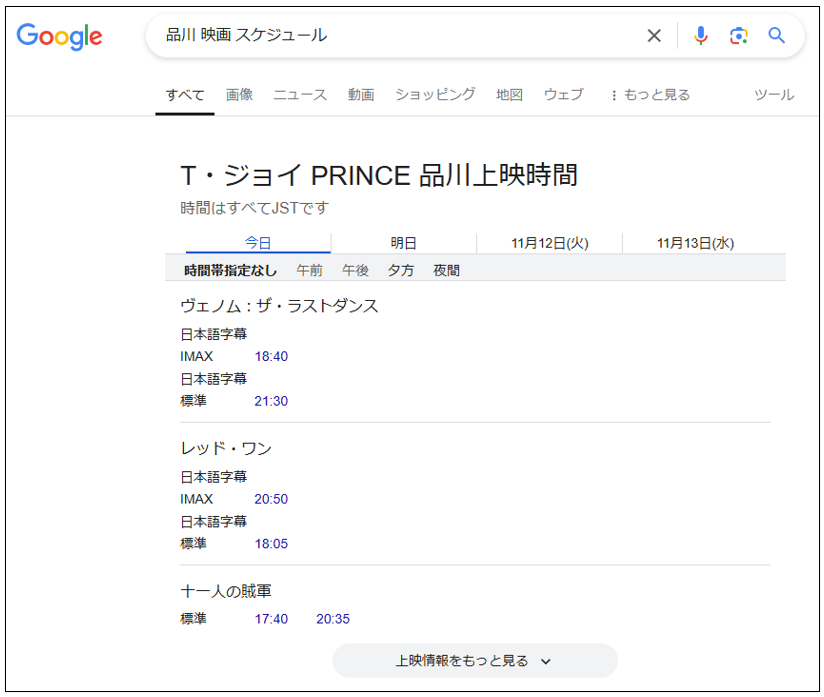Start voice search with microphone icon
The width and height of the screenshot is (824, 697).
tap(701, 36)
